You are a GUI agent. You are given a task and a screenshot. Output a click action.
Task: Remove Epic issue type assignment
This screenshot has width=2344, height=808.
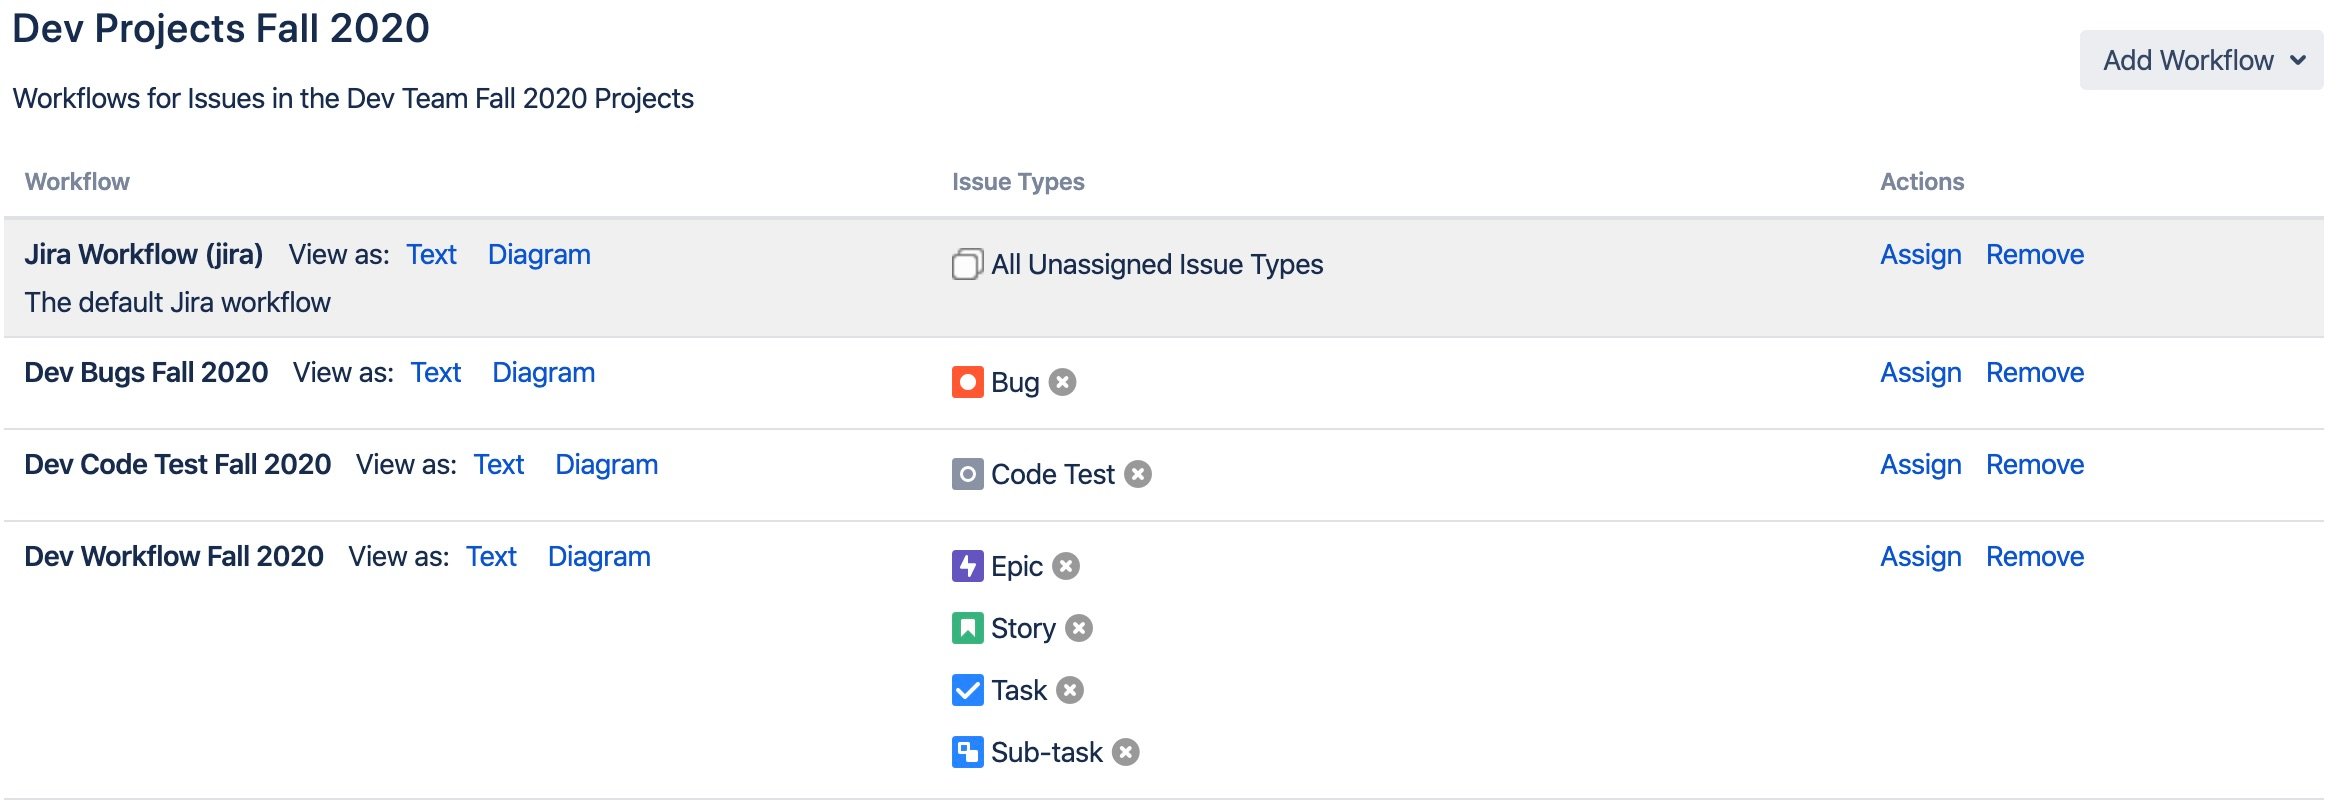point(1066,566)
